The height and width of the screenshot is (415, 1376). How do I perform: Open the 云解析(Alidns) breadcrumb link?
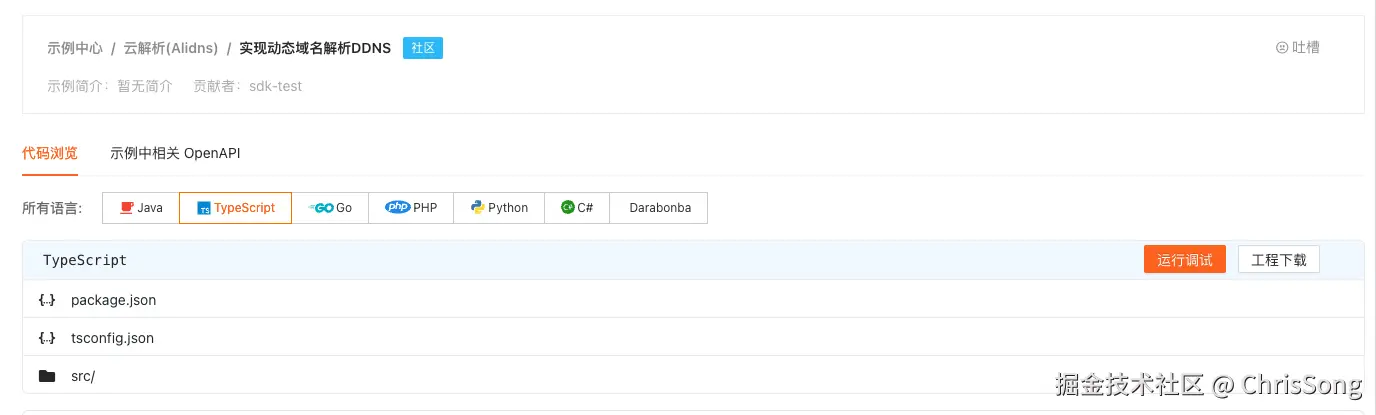tap(169, 48)
